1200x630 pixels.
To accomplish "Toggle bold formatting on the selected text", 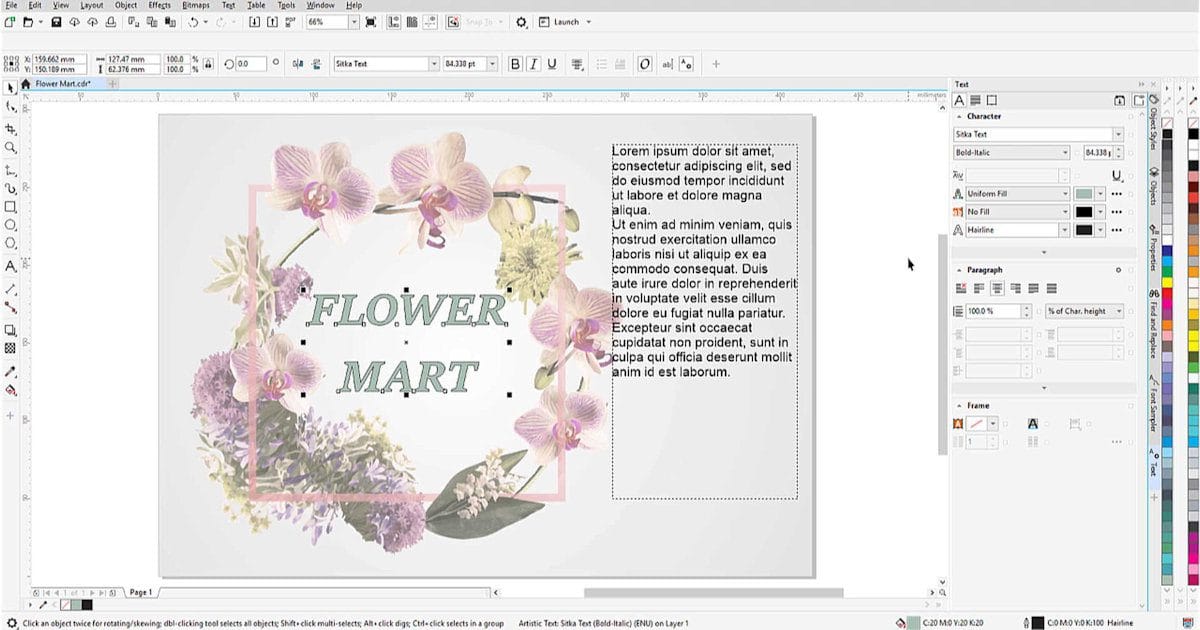I will click(x=515, y=63).
